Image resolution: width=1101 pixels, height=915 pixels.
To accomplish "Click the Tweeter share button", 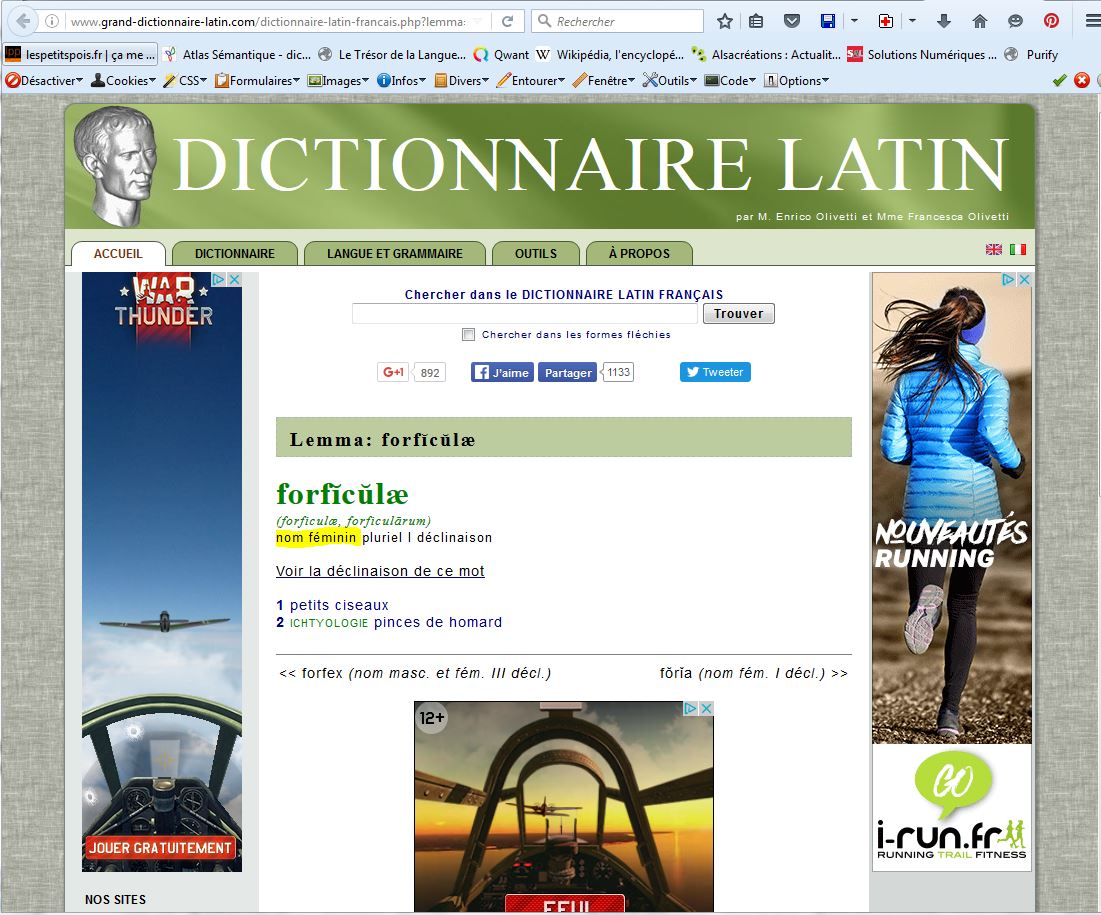I will pos(715,372).
